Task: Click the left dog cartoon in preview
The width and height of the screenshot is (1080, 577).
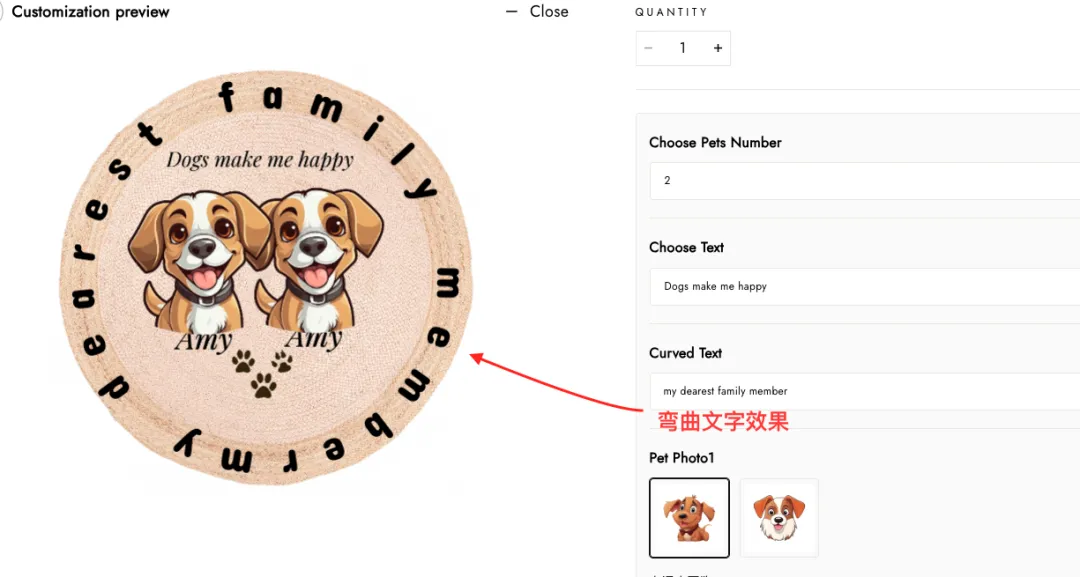Action: click(198, 260)
